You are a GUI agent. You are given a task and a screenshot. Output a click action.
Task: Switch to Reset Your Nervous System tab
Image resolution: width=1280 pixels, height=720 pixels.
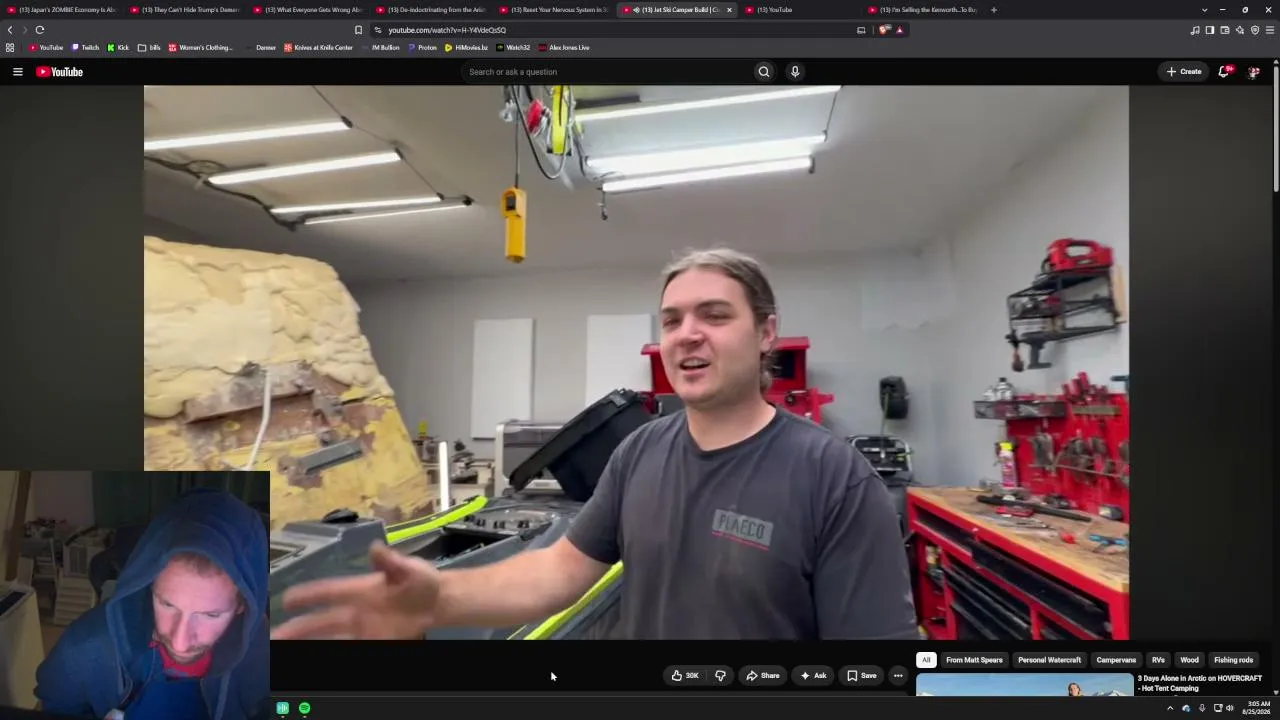tap(554, 10)
